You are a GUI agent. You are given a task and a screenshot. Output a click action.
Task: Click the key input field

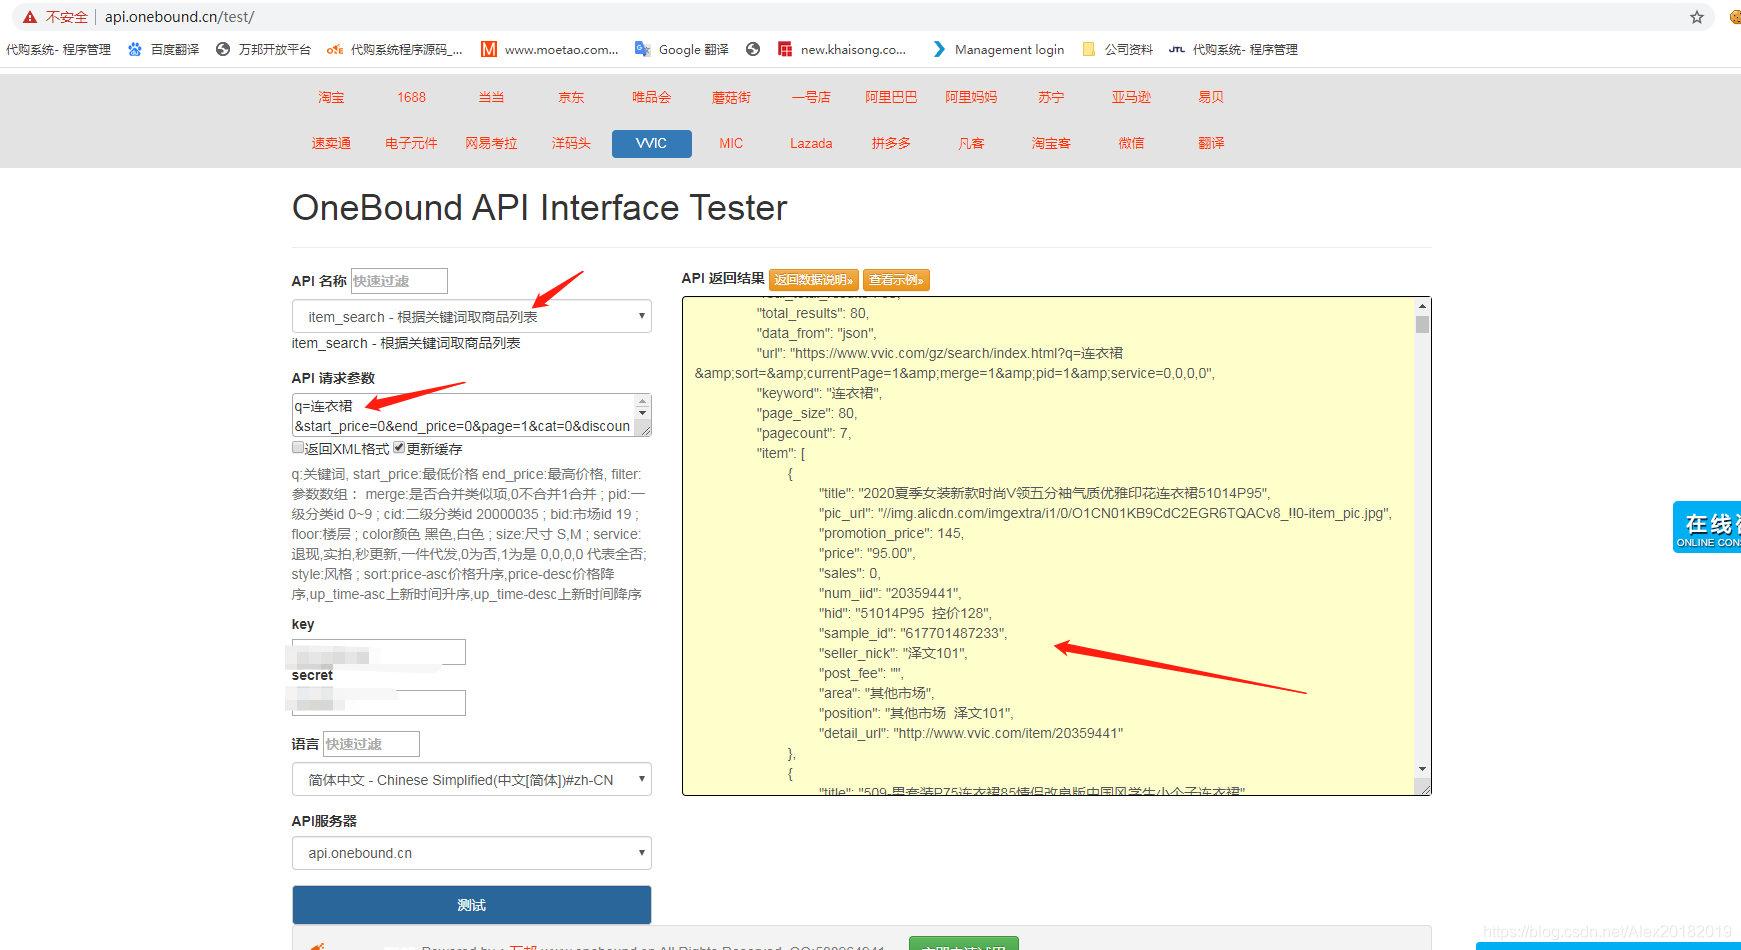click(379, 652)
